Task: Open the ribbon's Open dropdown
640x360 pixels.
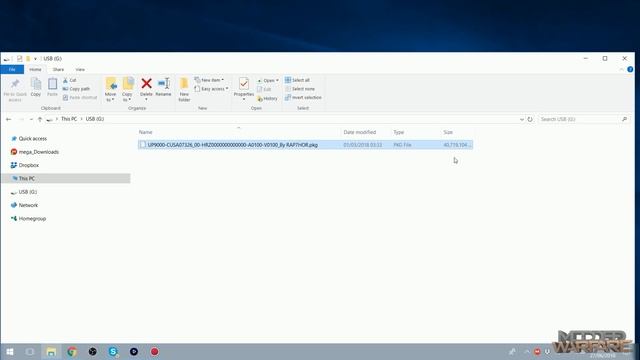Action: pyautogui.click(x=268, y=80)
